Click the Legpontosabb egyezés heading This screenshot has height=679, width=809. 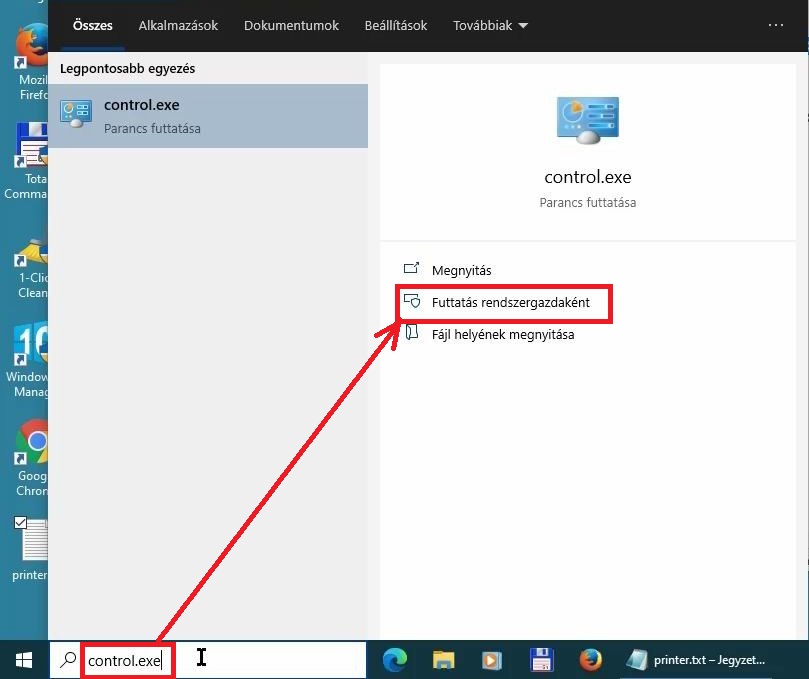click(127, 69)
